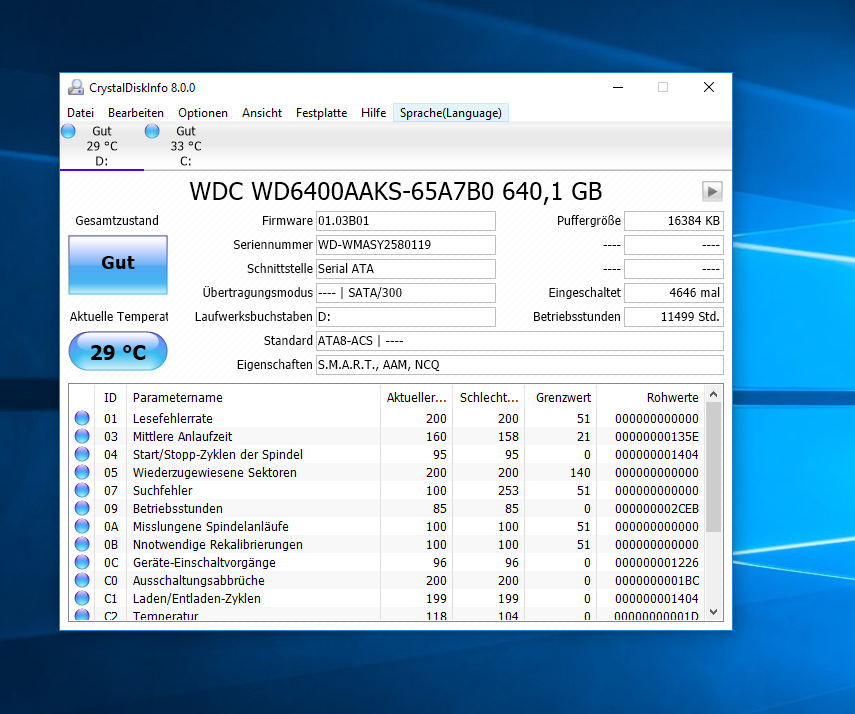The height and width of the screenshot is (714, 855).
Task: Click the ID column header
Action: tap(110, 398)
